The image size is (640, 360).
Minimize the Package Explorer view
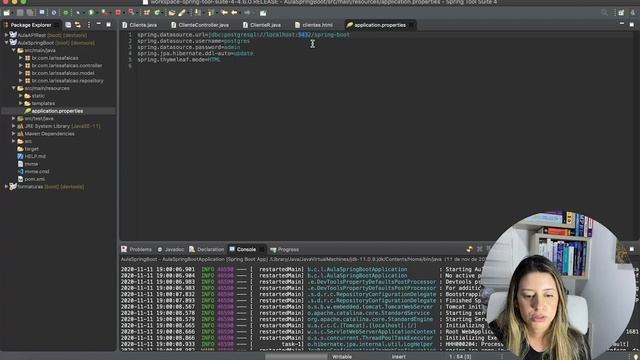98,24
